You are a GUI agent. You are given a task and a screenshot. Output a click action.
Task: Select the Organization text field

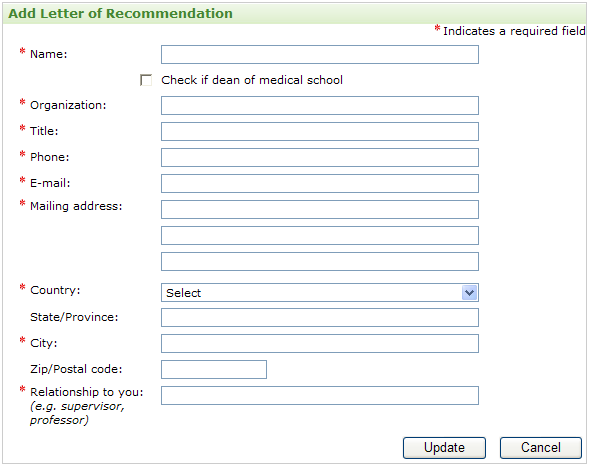coord(320,105)
